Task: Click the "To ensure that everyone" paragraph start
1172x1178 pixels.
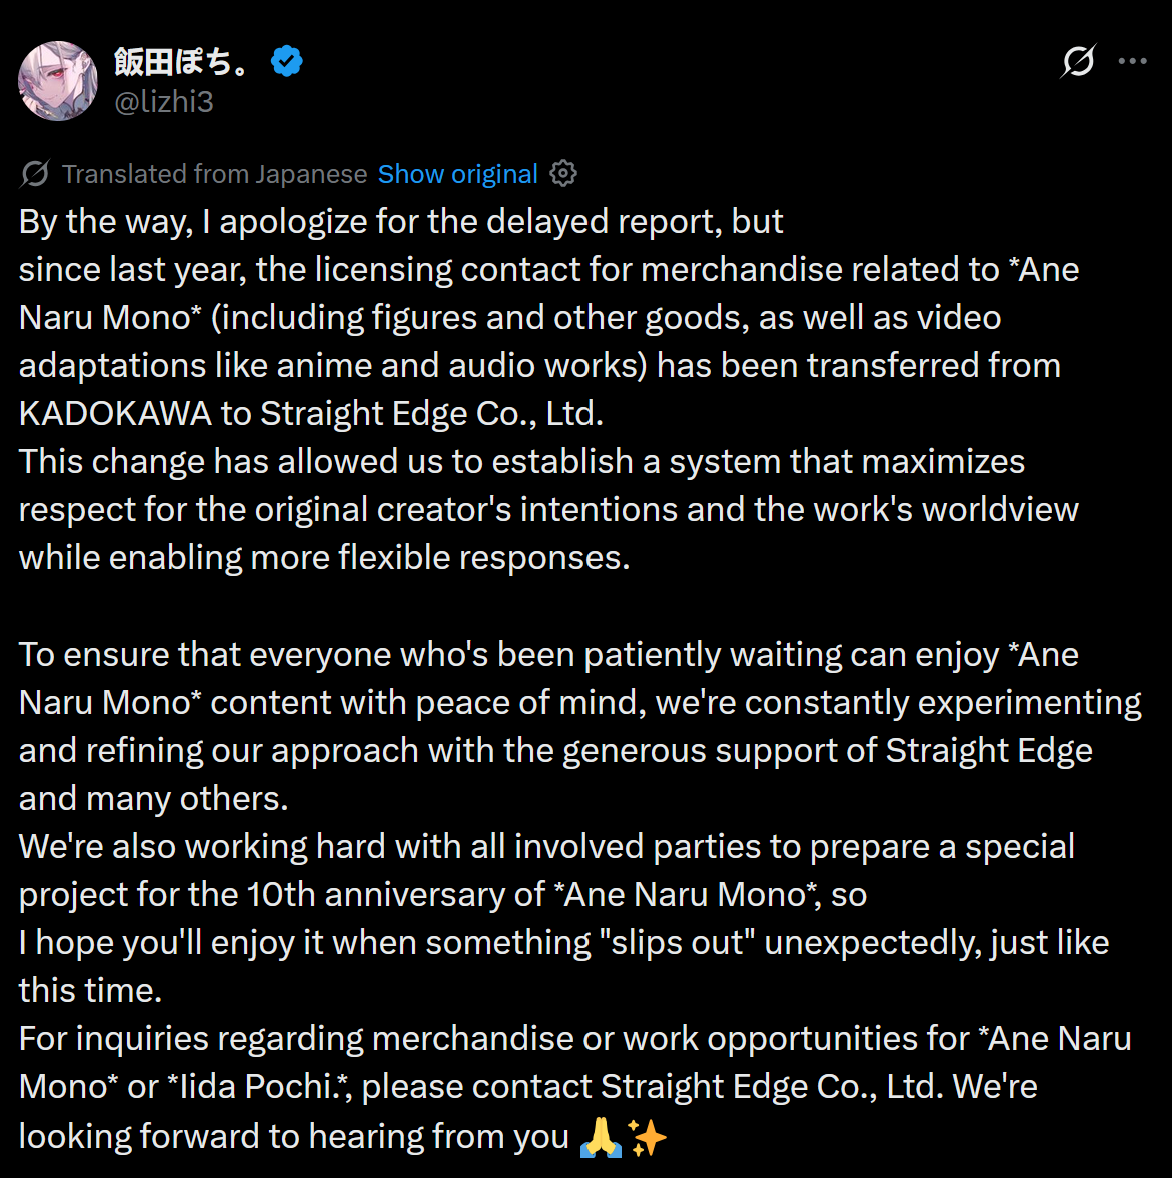Action: (x=200, y=654)
